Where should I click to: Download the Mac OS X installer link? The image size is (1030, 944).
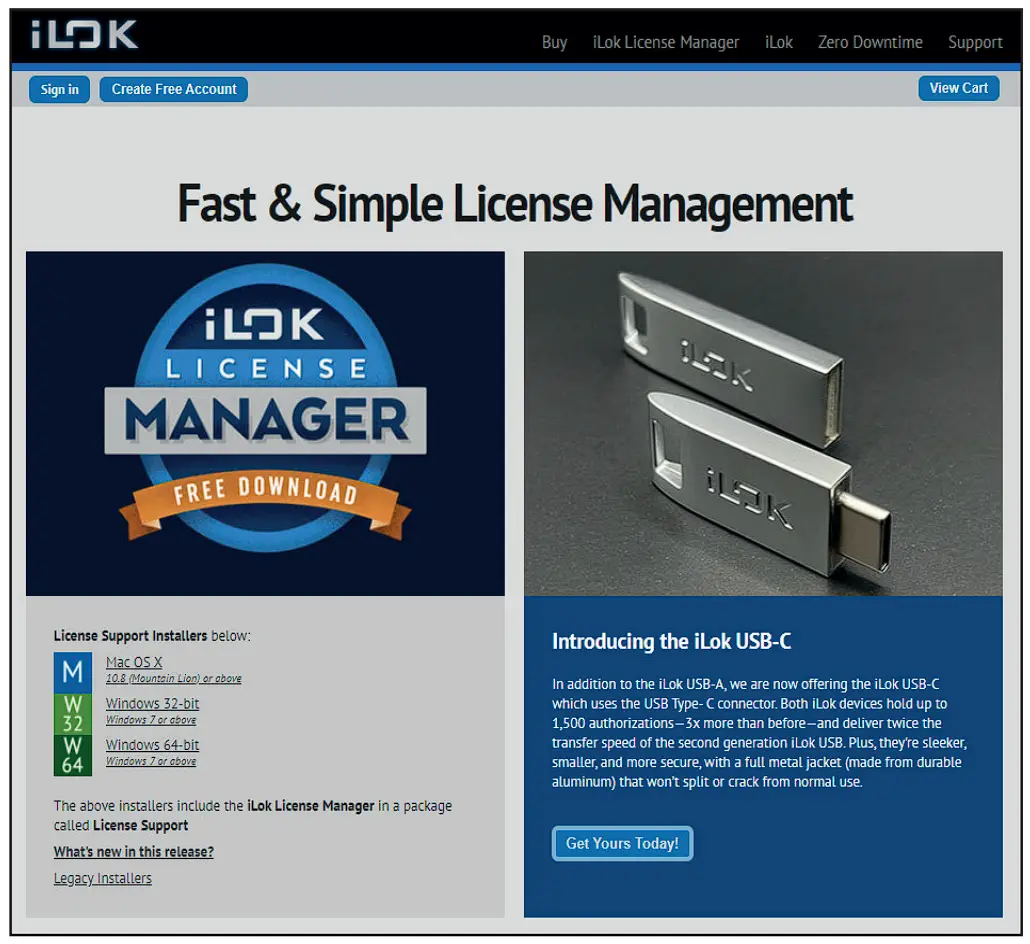tap(134, 662)
